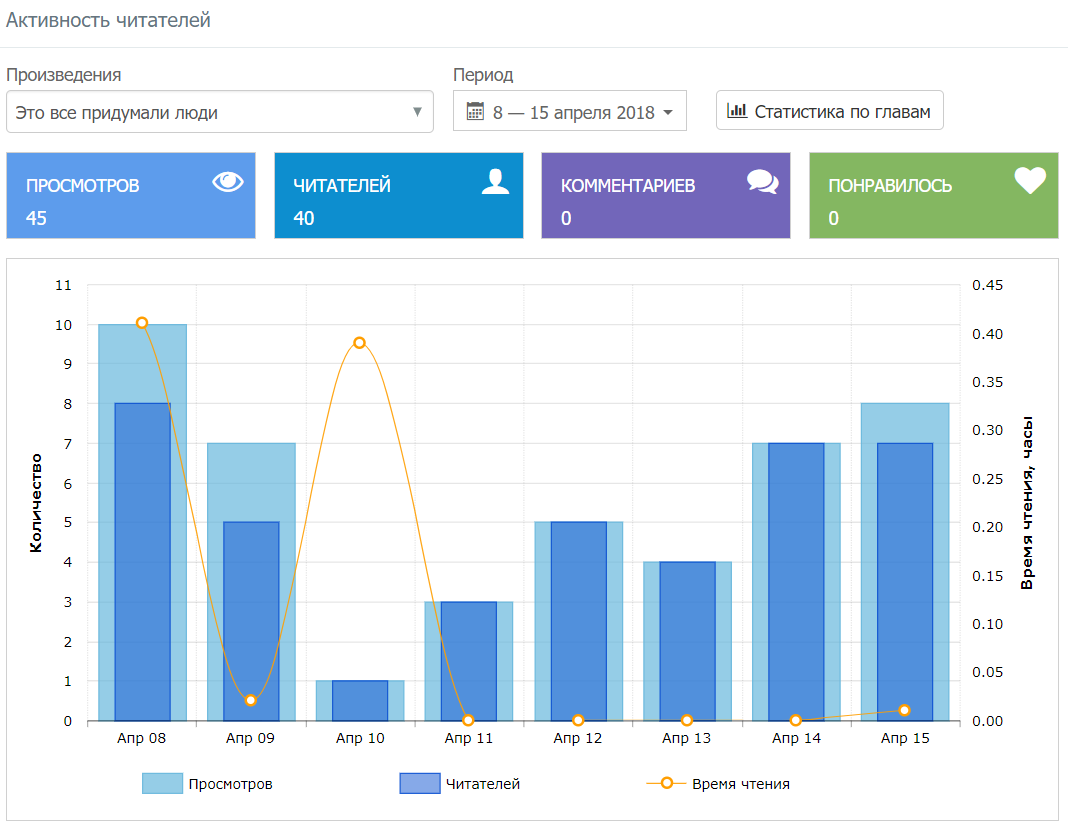Open Статистика по главам

[x=830, y=111]
